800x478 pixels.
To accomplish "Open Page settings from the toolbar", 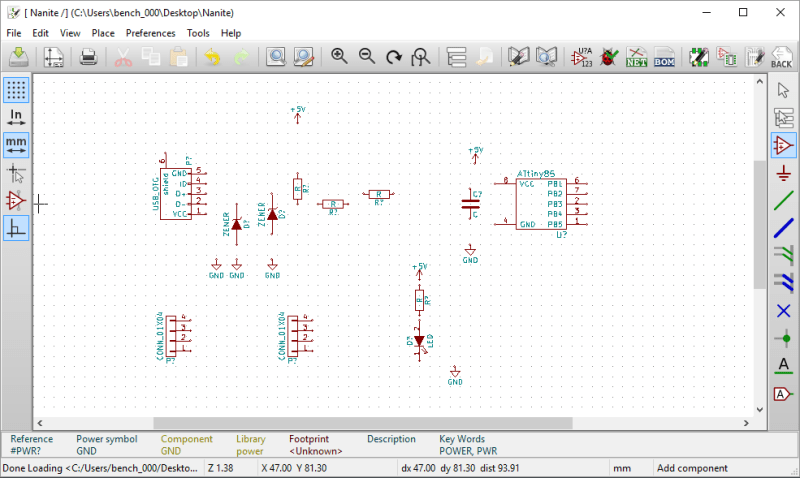I will pos(52,57).
